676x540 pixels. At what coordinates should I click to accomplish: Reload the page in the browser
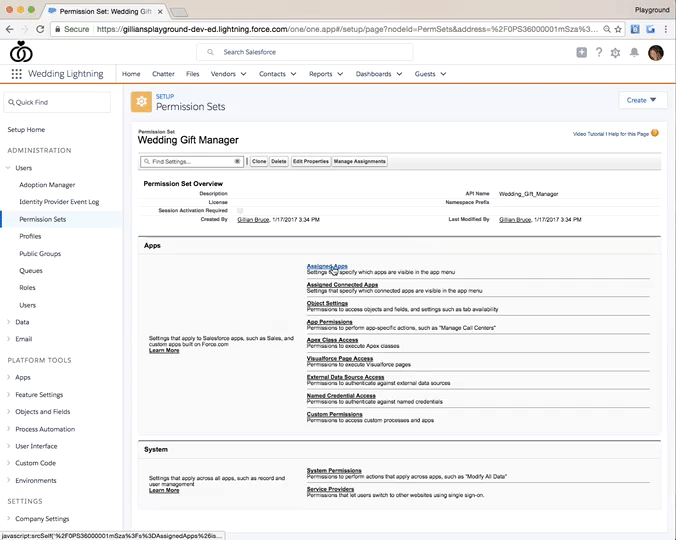(40, 29)
